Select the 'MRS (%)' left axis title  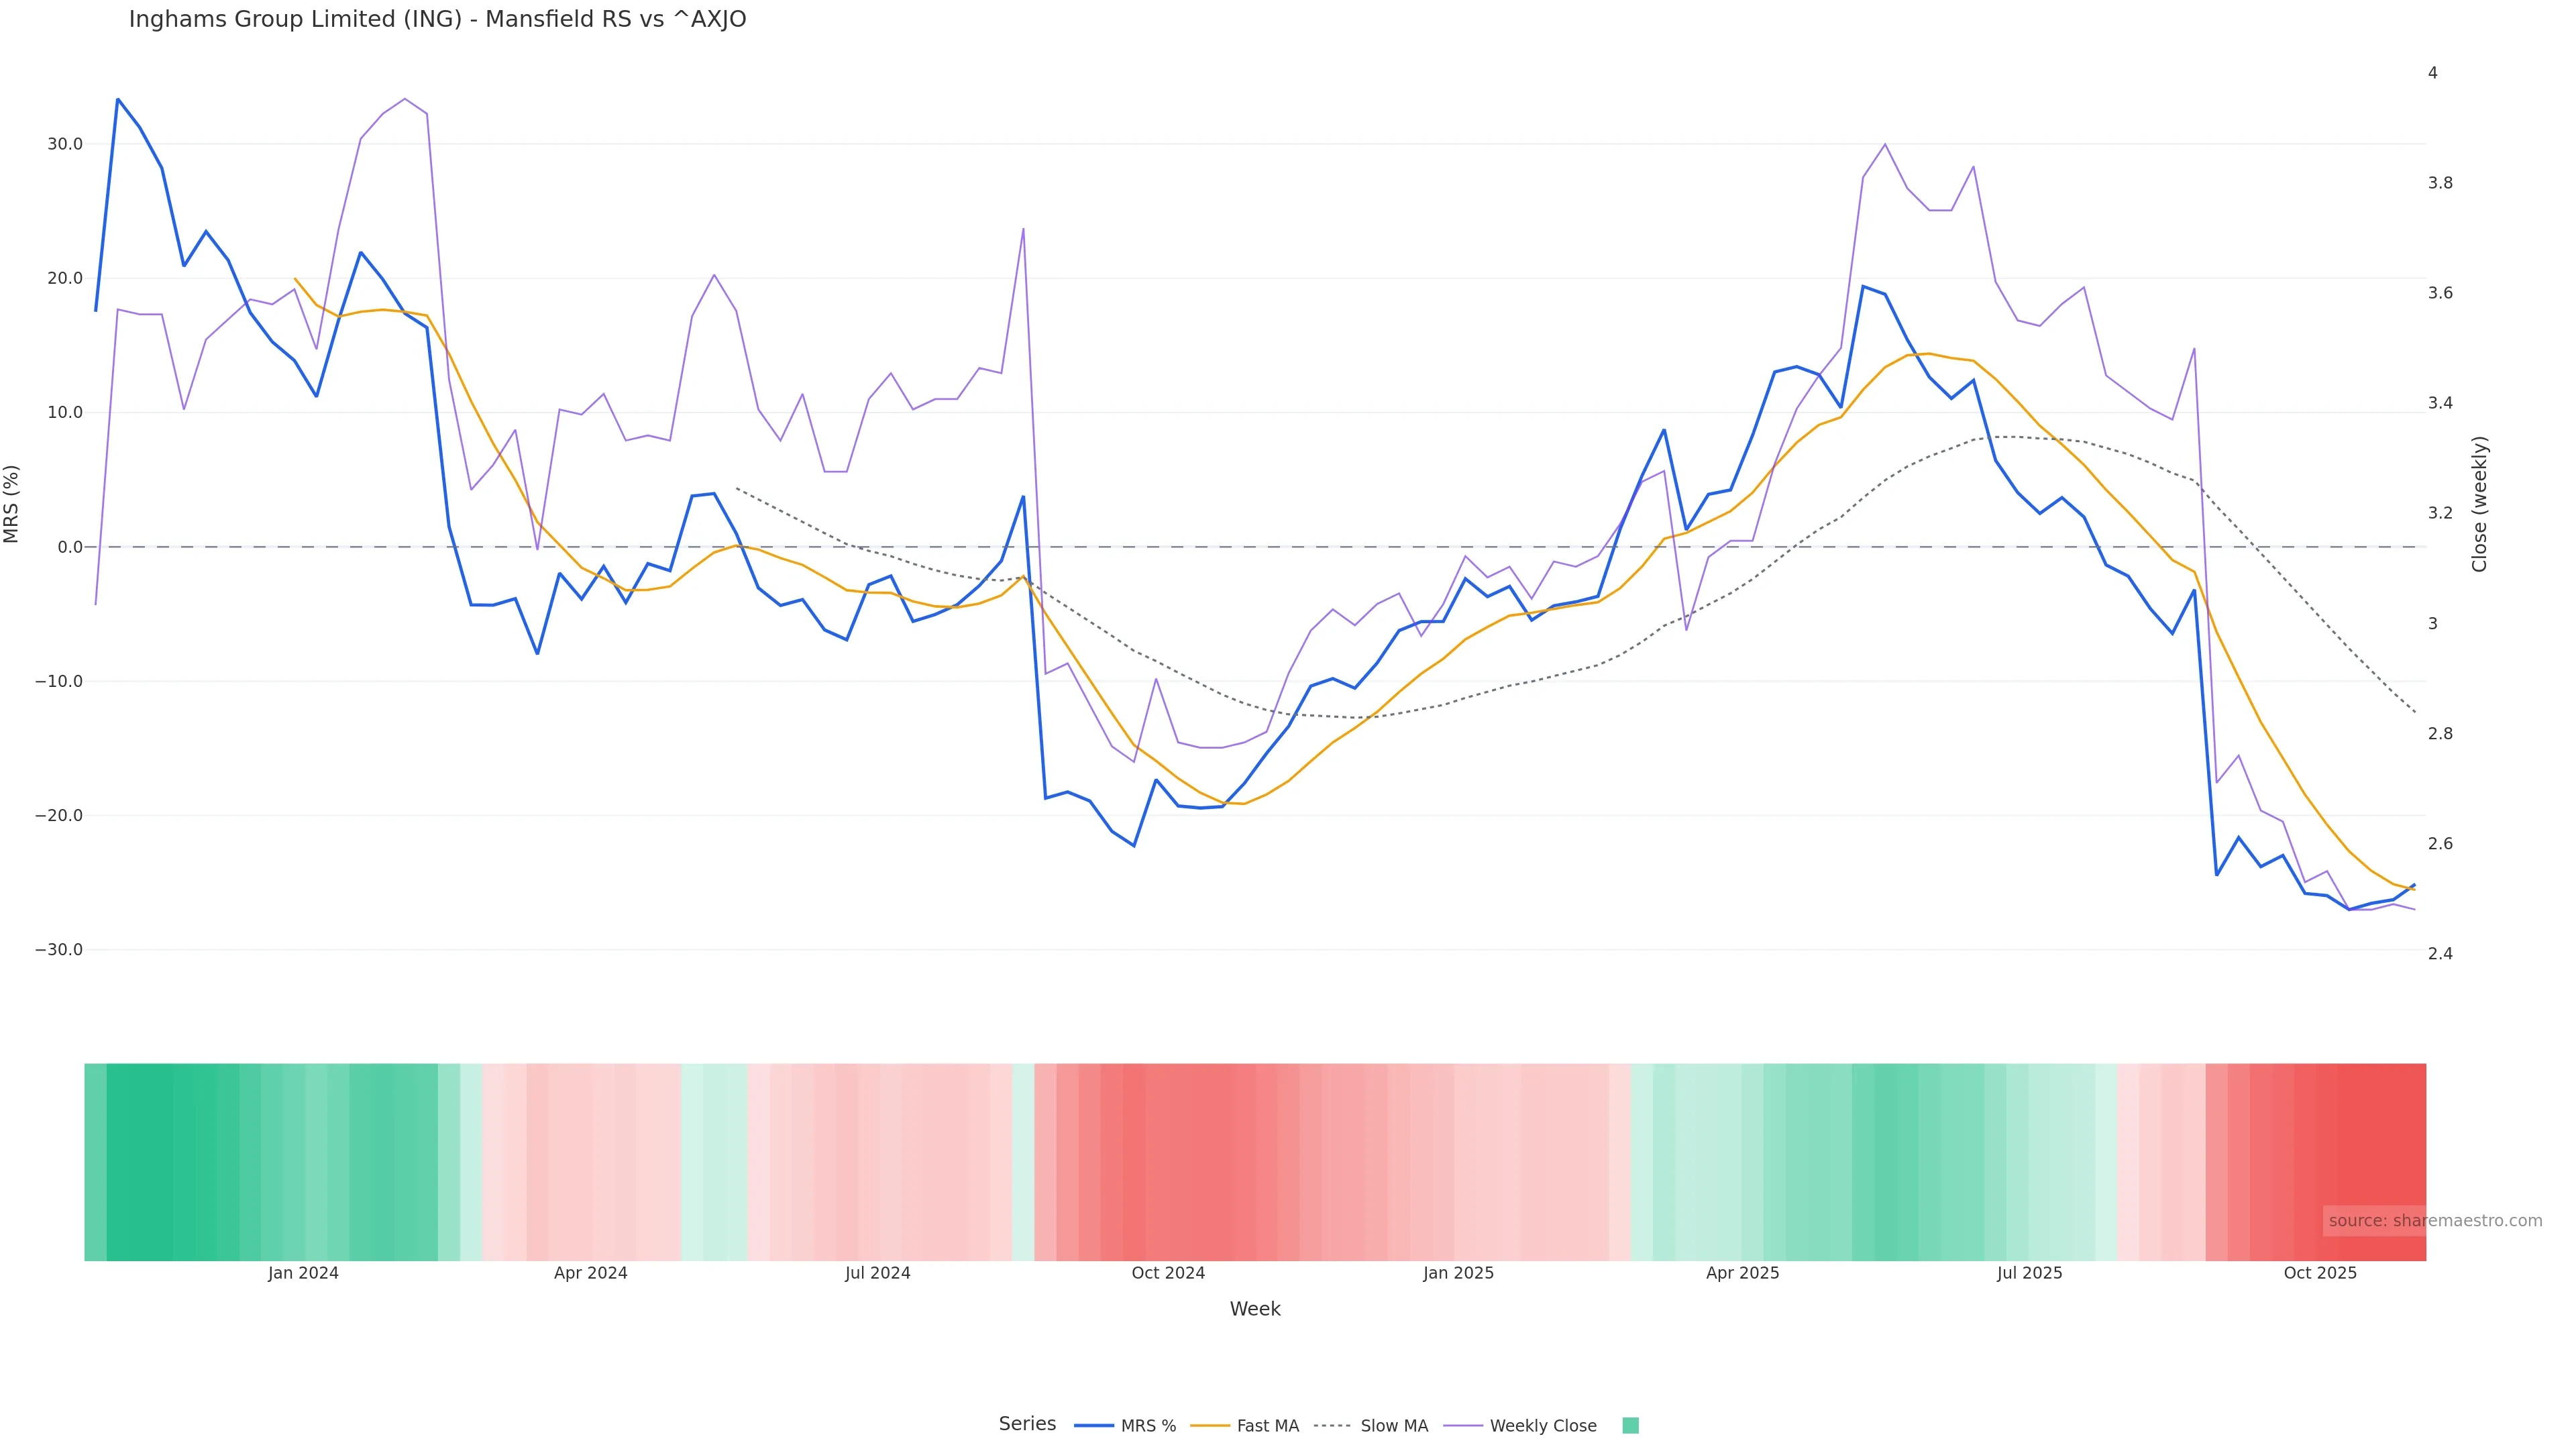click(x=12, y=504)
